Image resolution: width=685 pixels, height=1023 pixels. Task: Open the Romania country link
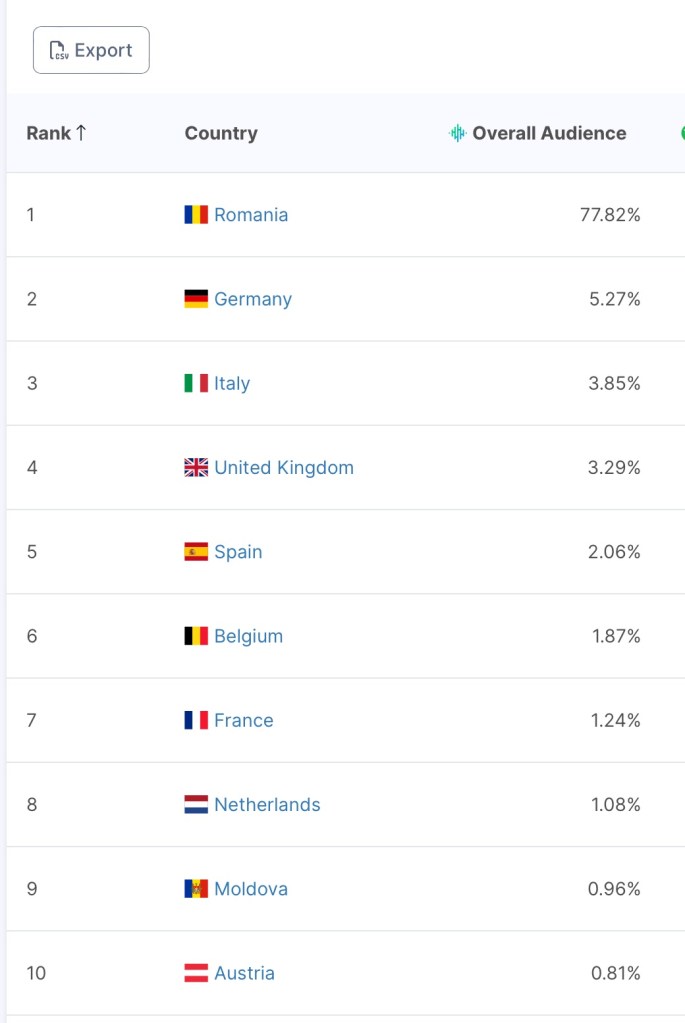(251, 215)
